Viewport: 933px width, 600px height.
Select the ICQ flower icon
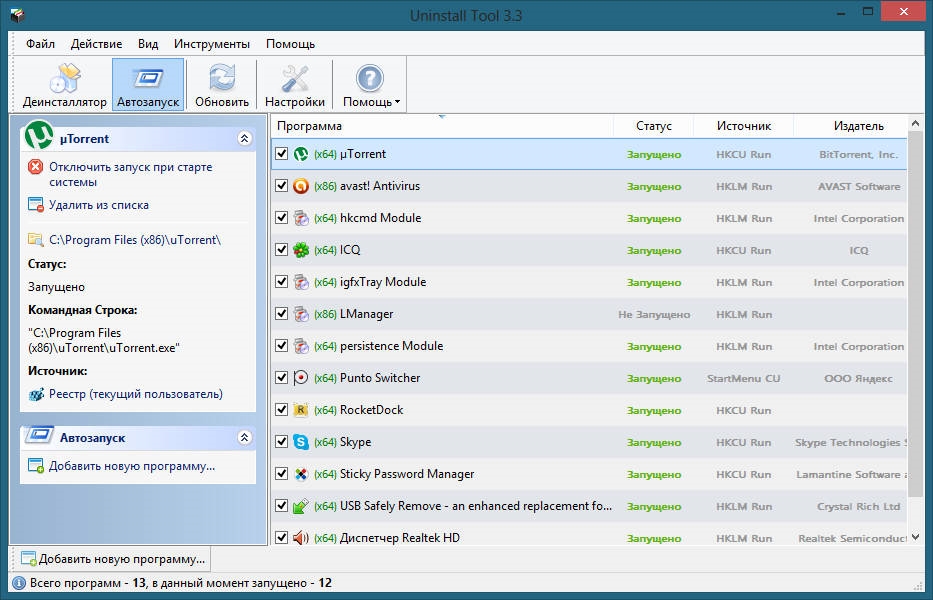301,250
